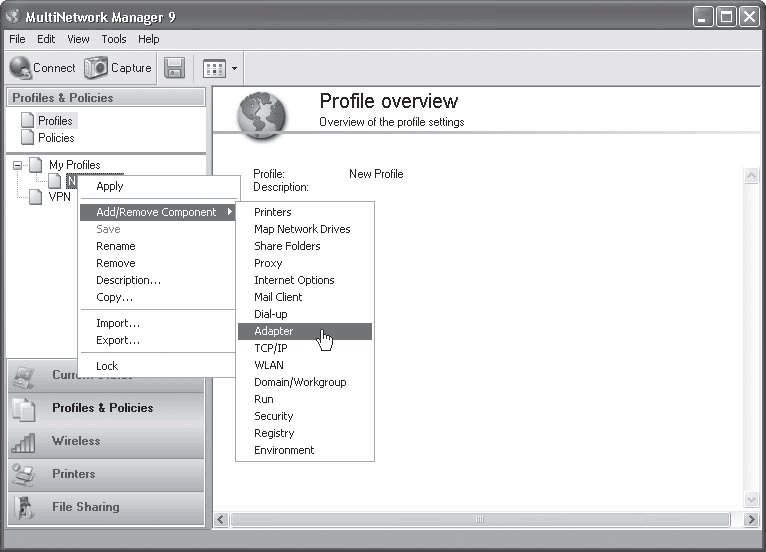The image size is (766, 552).
Task: Select the Policies item in the sidebar
Action: pyautogui.click(x=56, y=138)
